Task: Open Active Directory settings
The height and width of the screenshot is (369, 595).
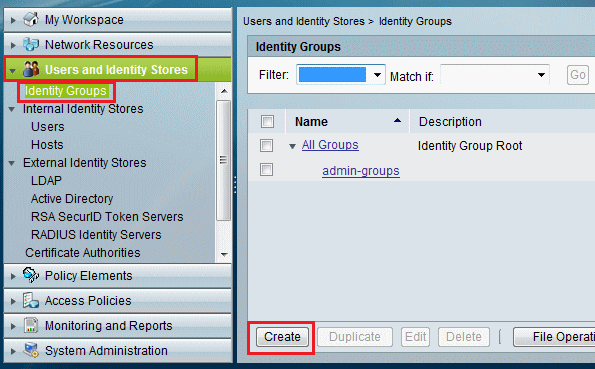Action: point(72,199)
